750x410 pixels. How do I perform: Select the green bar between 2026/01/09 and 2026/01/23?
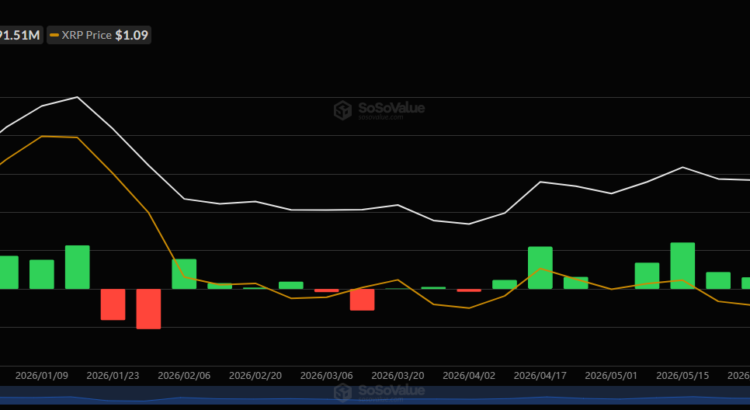[x=77, y=267]
